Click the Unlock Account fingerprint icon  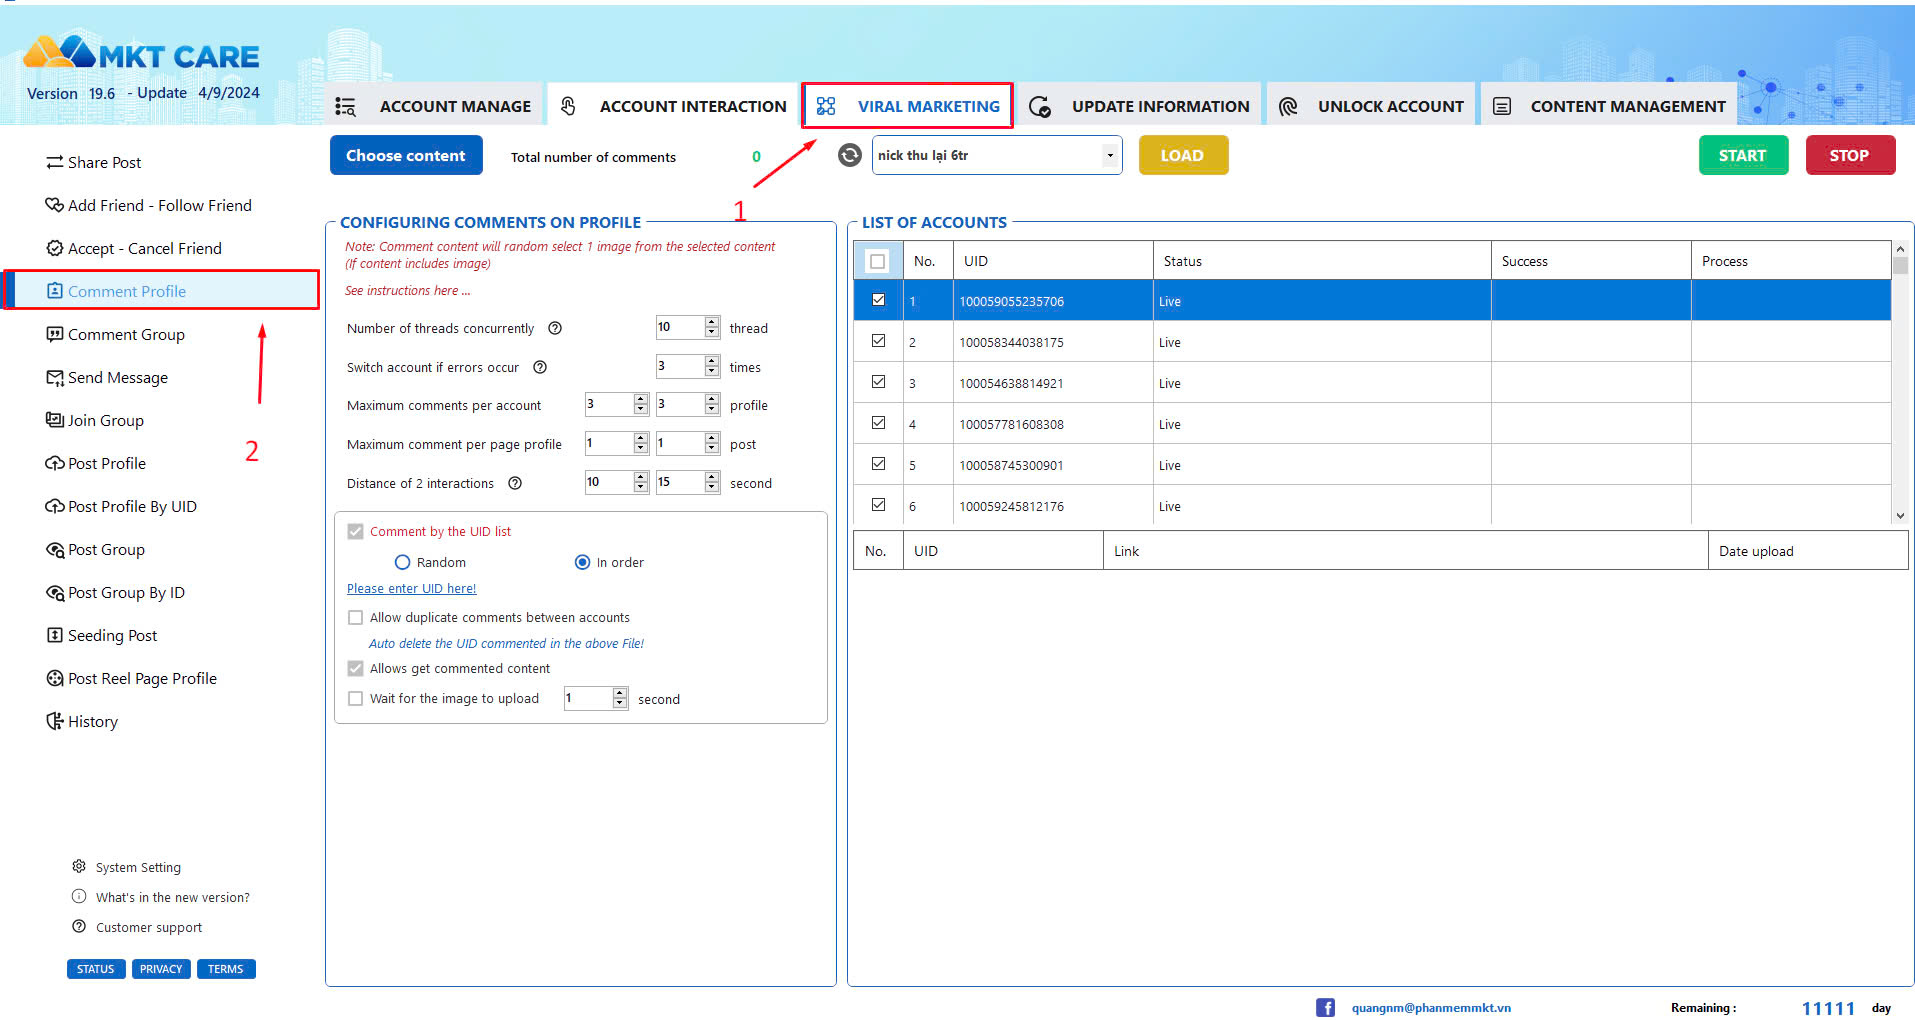[x=1288, y=107]
